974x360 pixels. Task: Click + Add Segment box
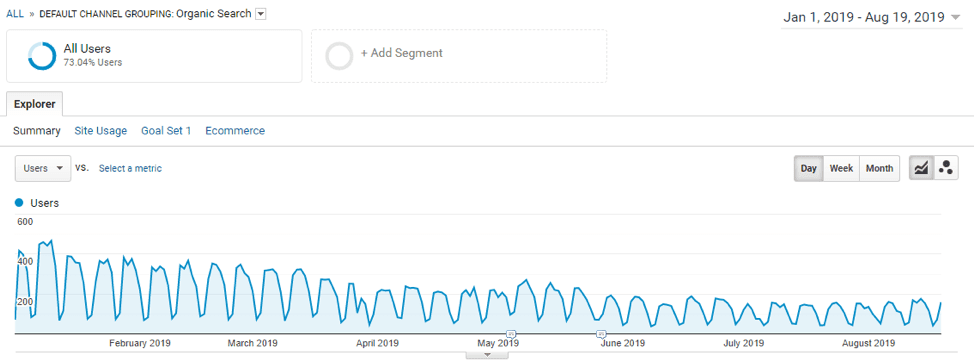[x=459, y=56]
